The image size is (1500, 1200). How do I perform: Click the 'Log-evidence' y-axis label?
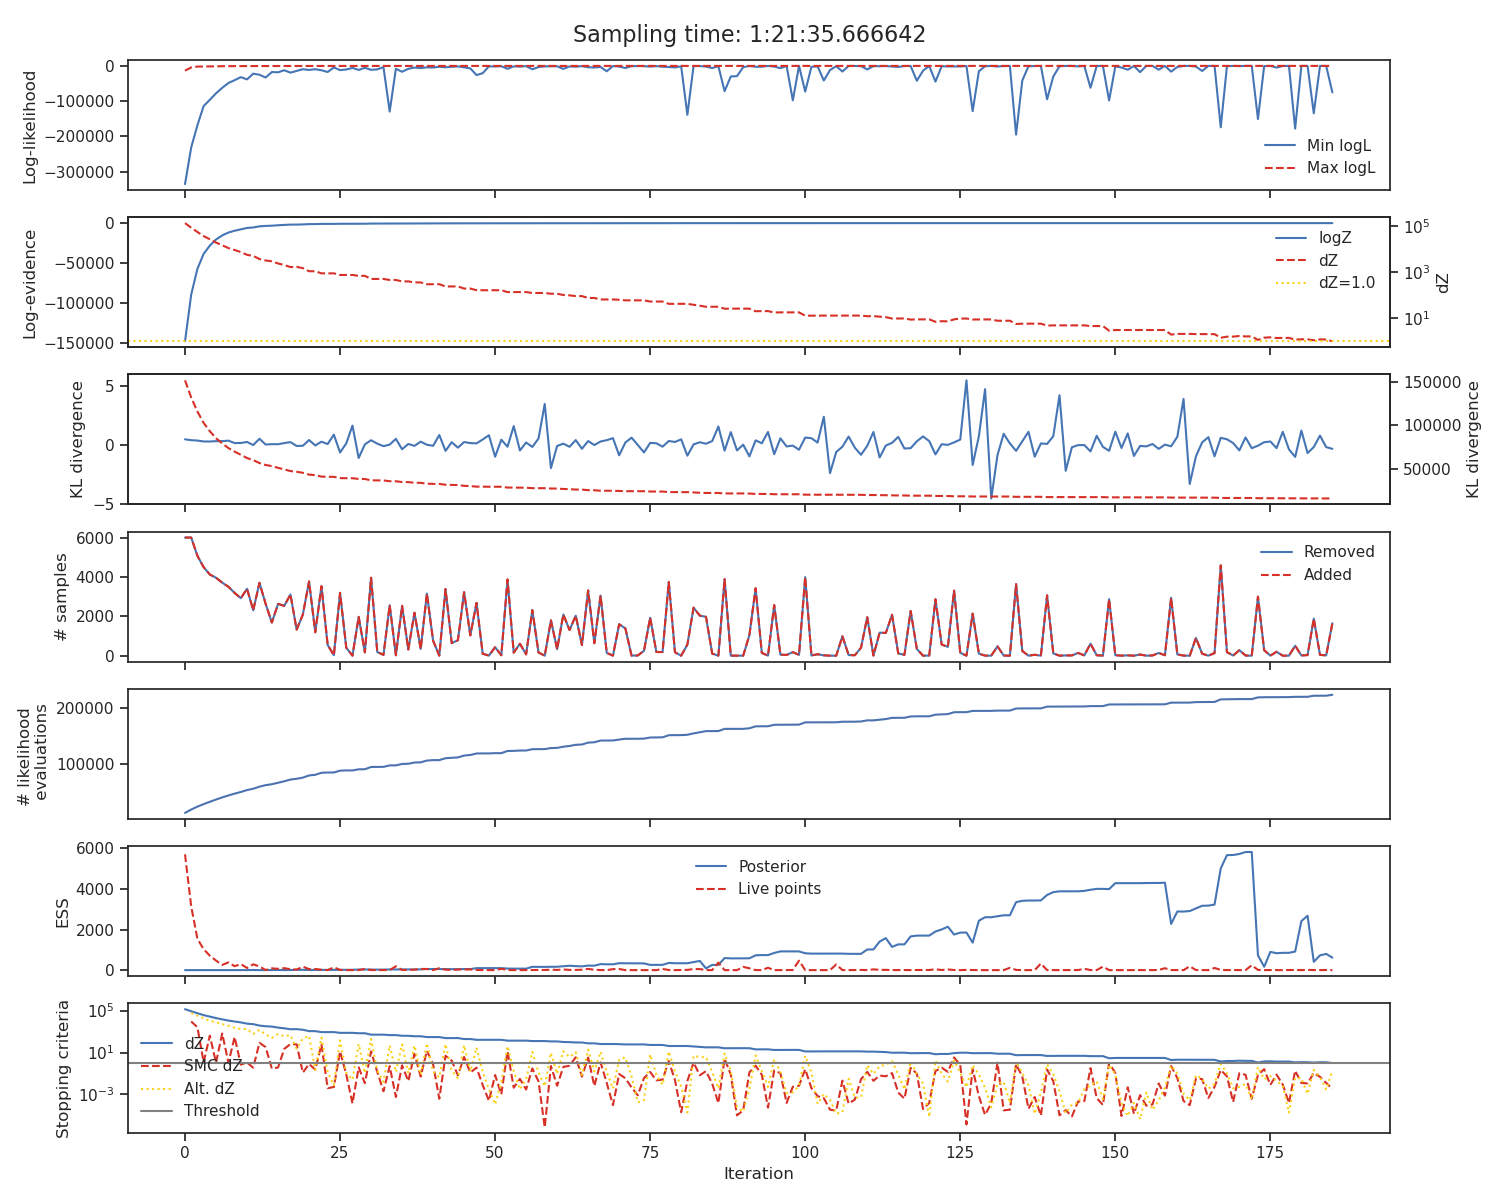tap(30, 284)
